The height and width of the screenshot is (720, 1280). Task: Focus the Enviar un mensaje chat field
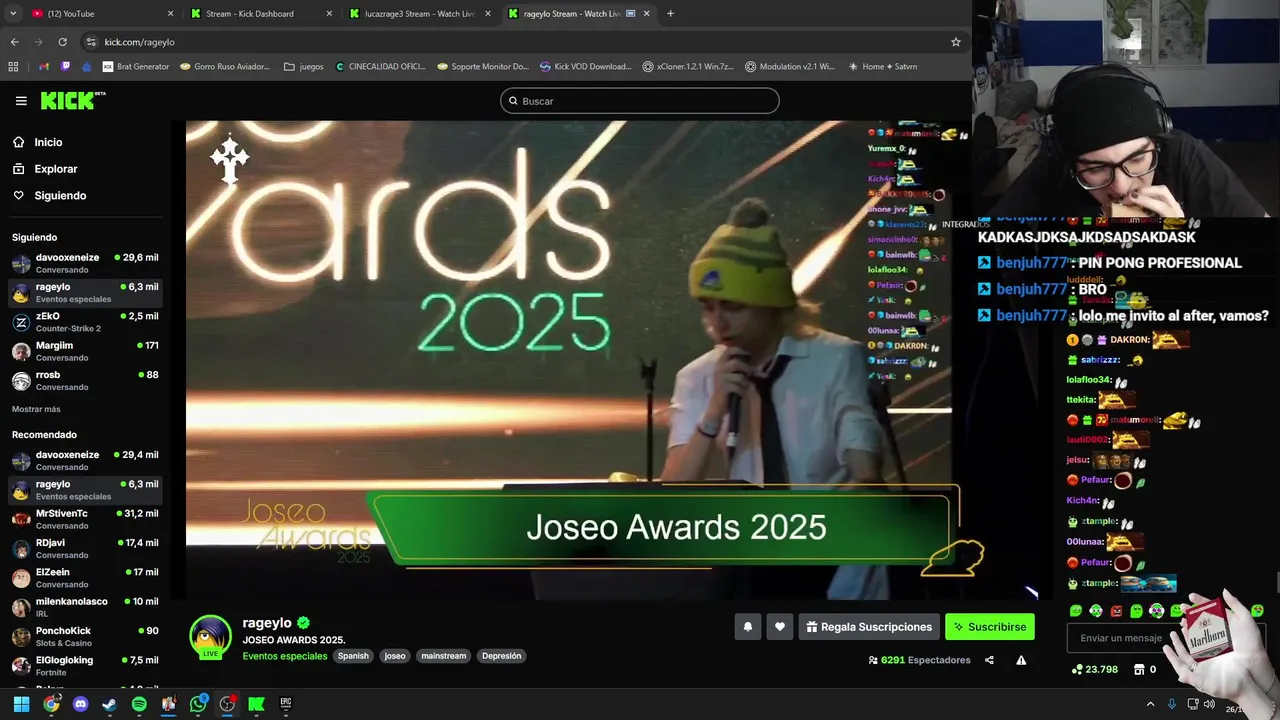coord(1120,638)
